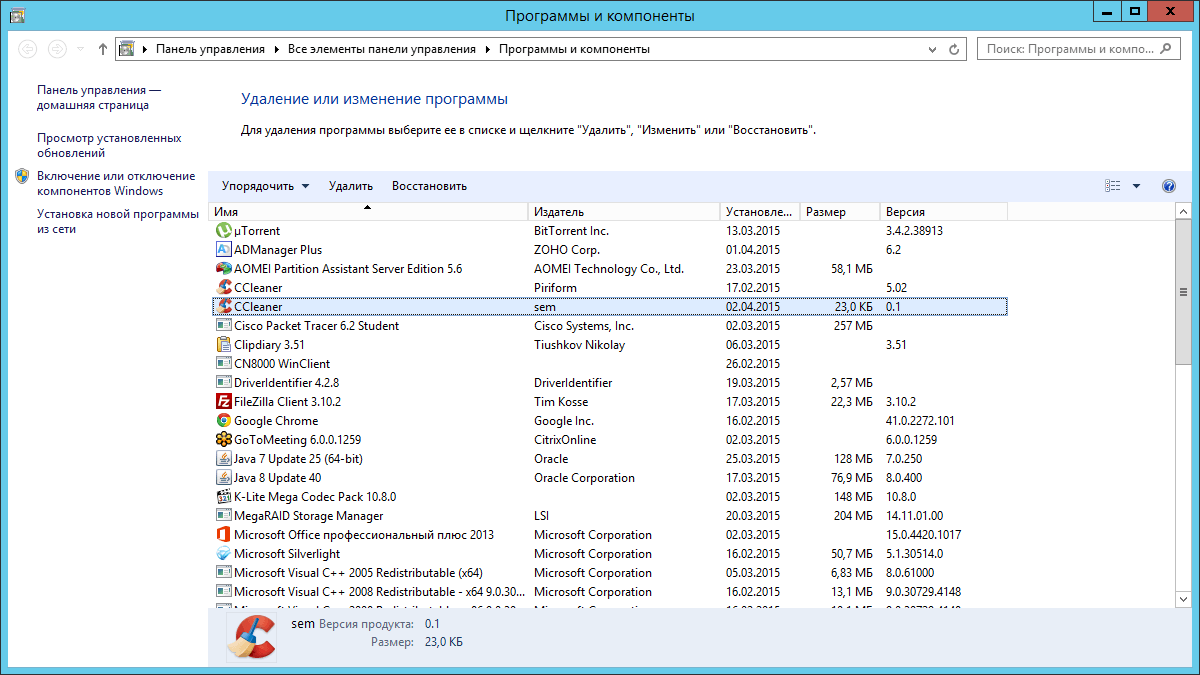Screen dimensions: 1200x675
Task: Open the help question mark icon
Action: [1169, 186]
